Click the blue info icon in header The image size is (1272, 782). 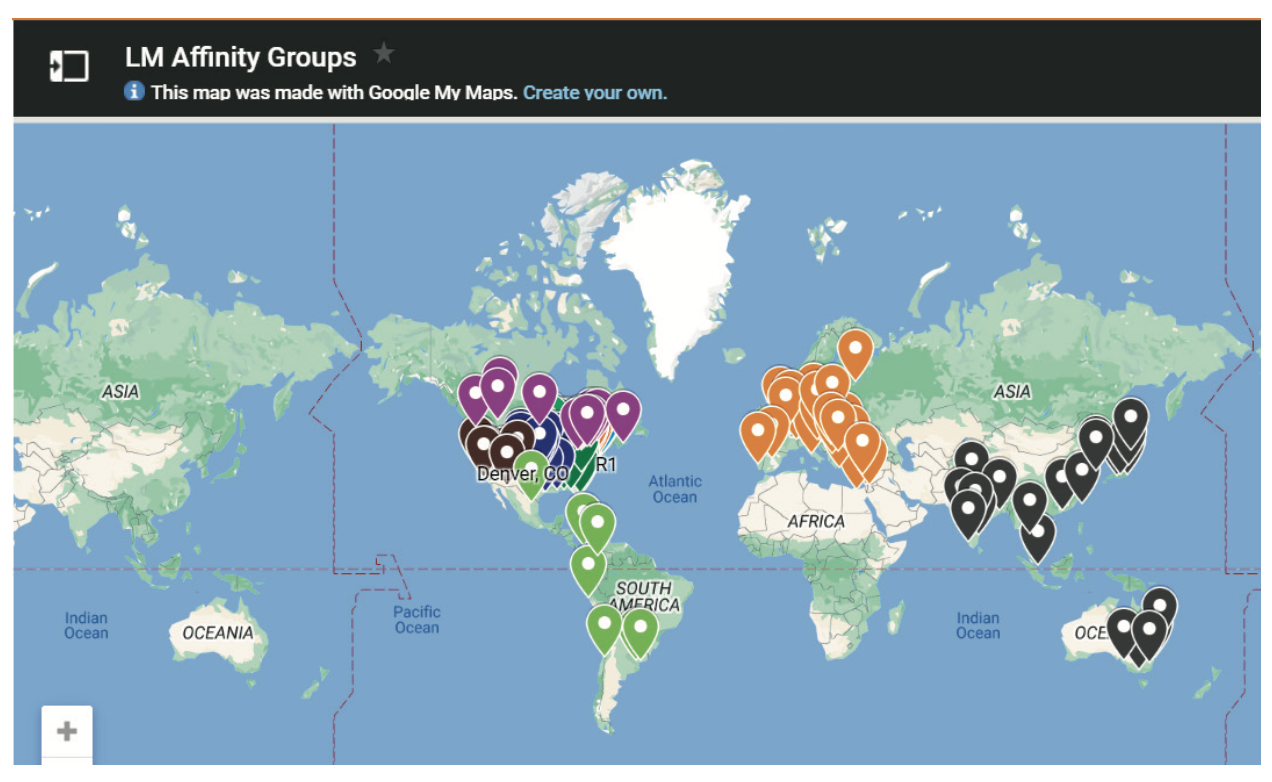click(x=135, y=92)
